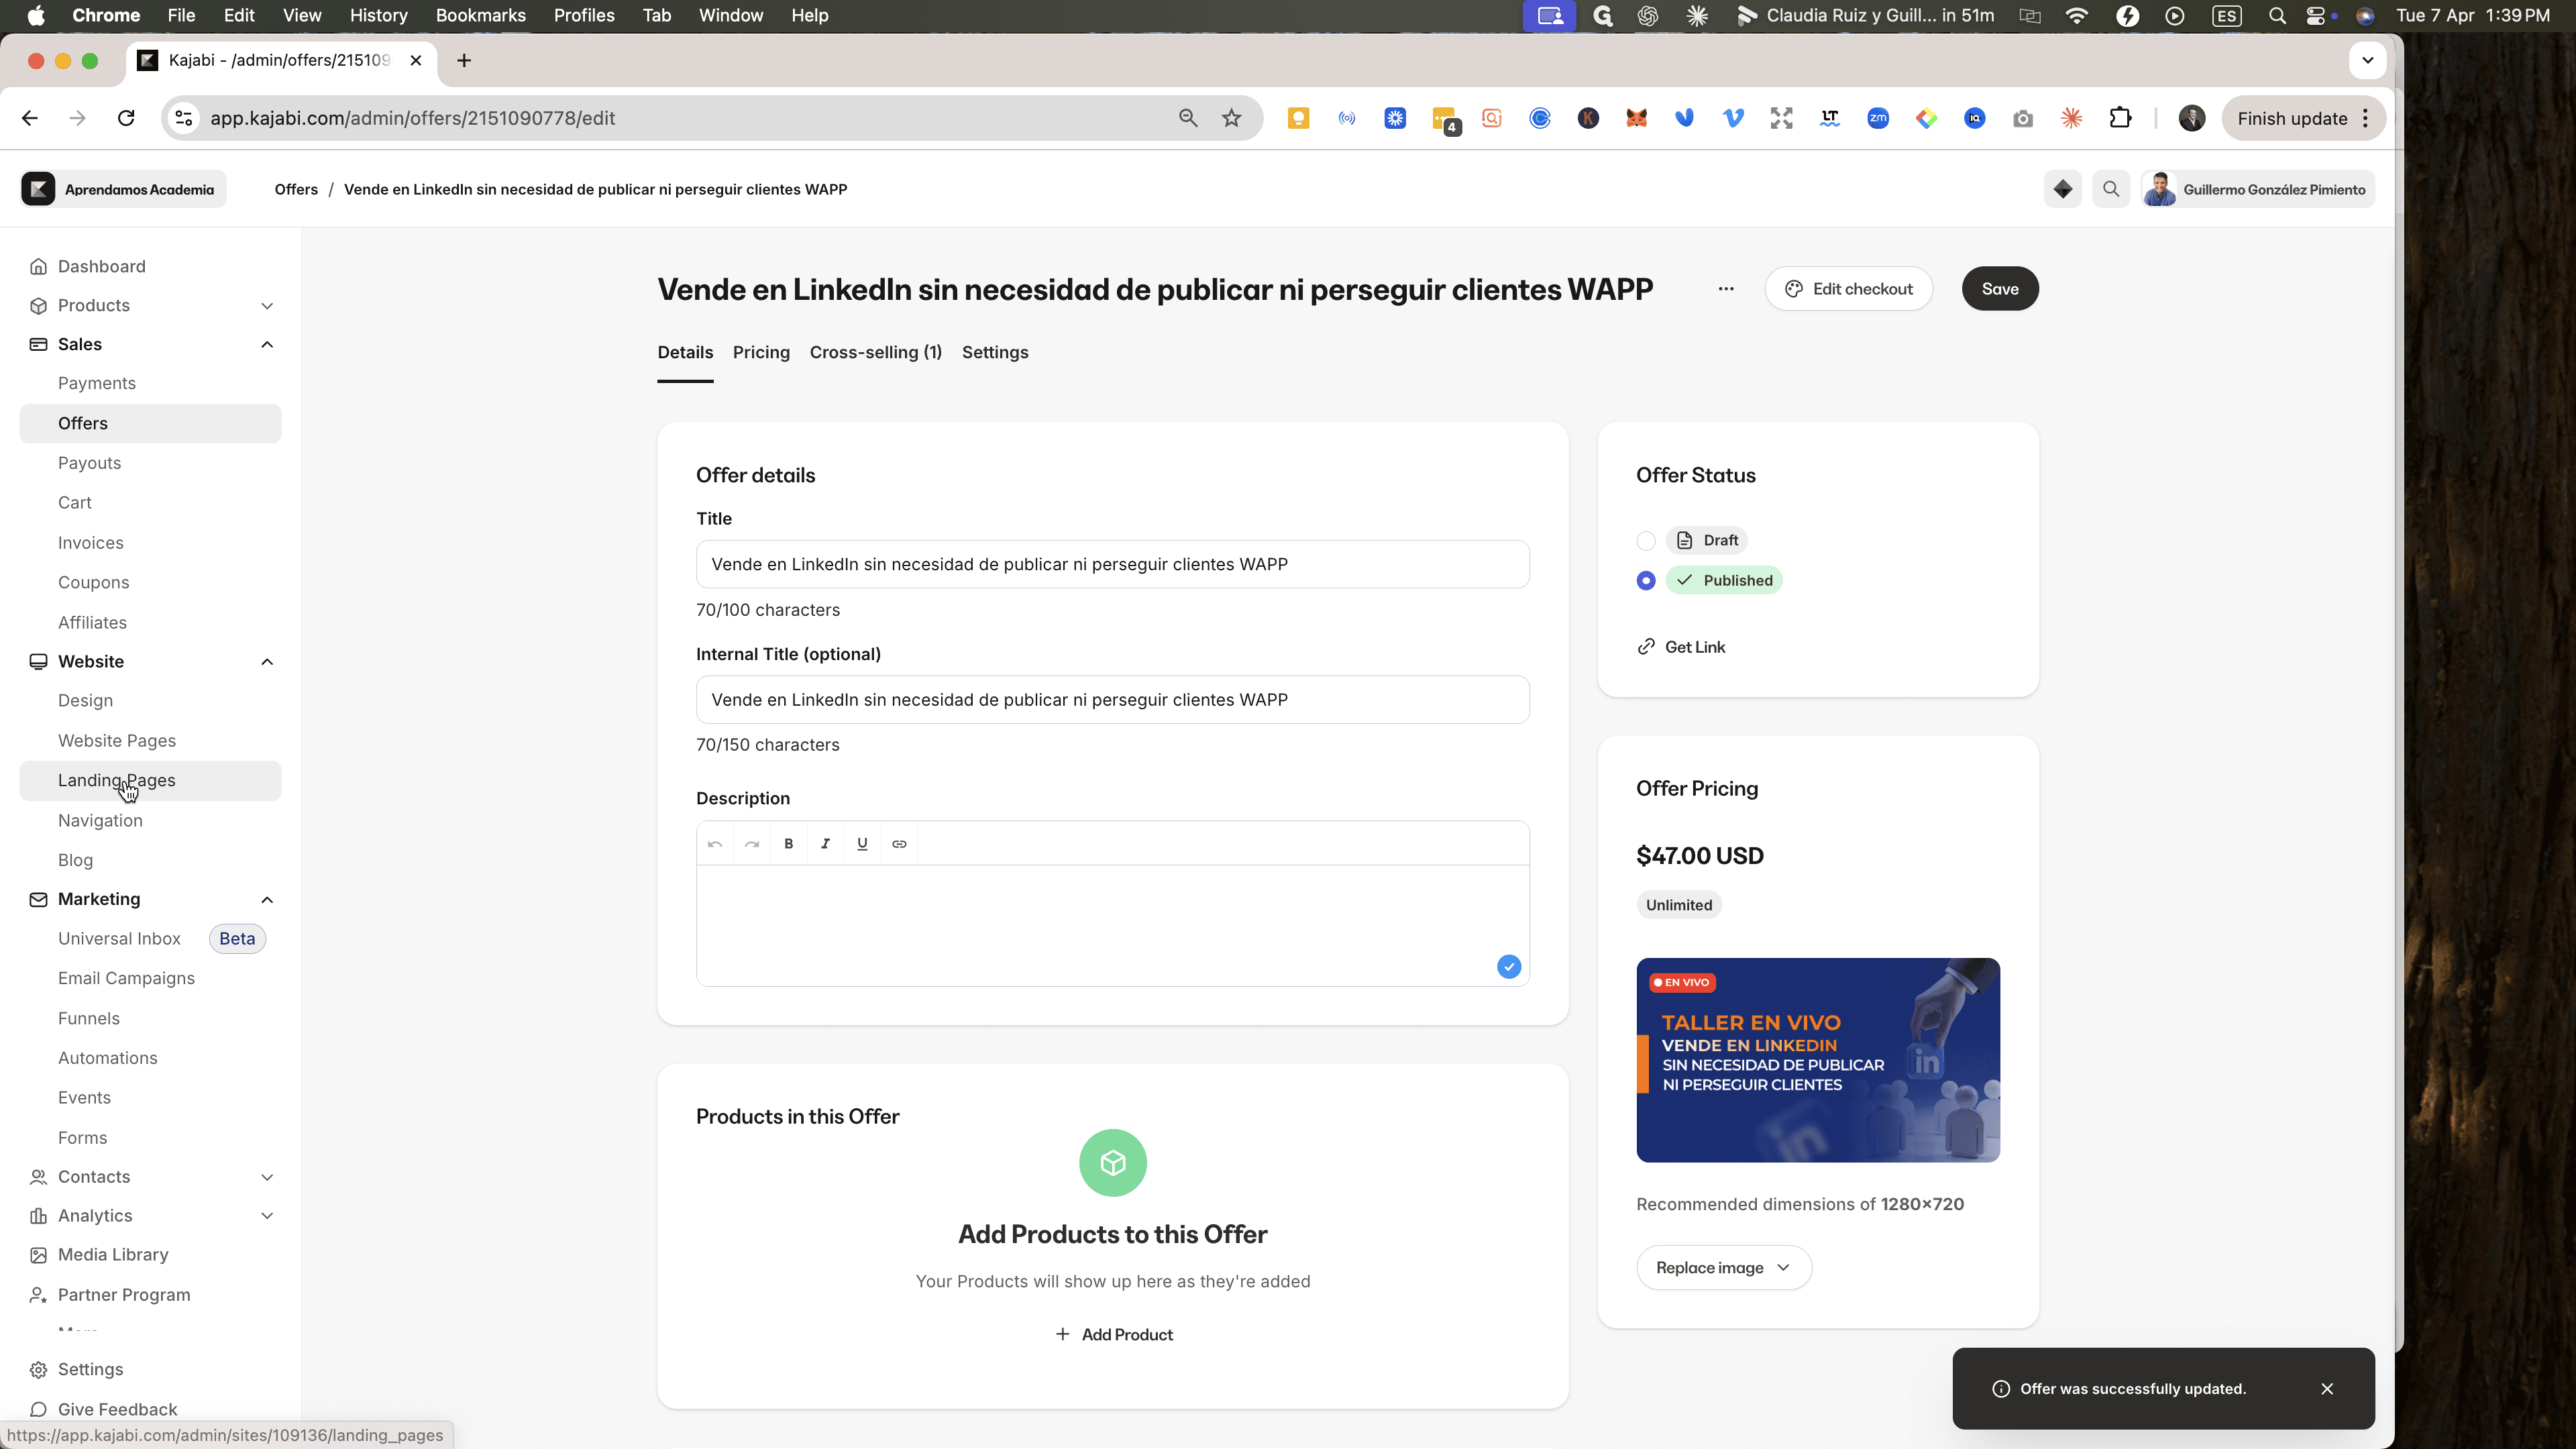Toggle italic formatting in Description toolbar
The image size is (2576, 1449).
click(825, 844)
